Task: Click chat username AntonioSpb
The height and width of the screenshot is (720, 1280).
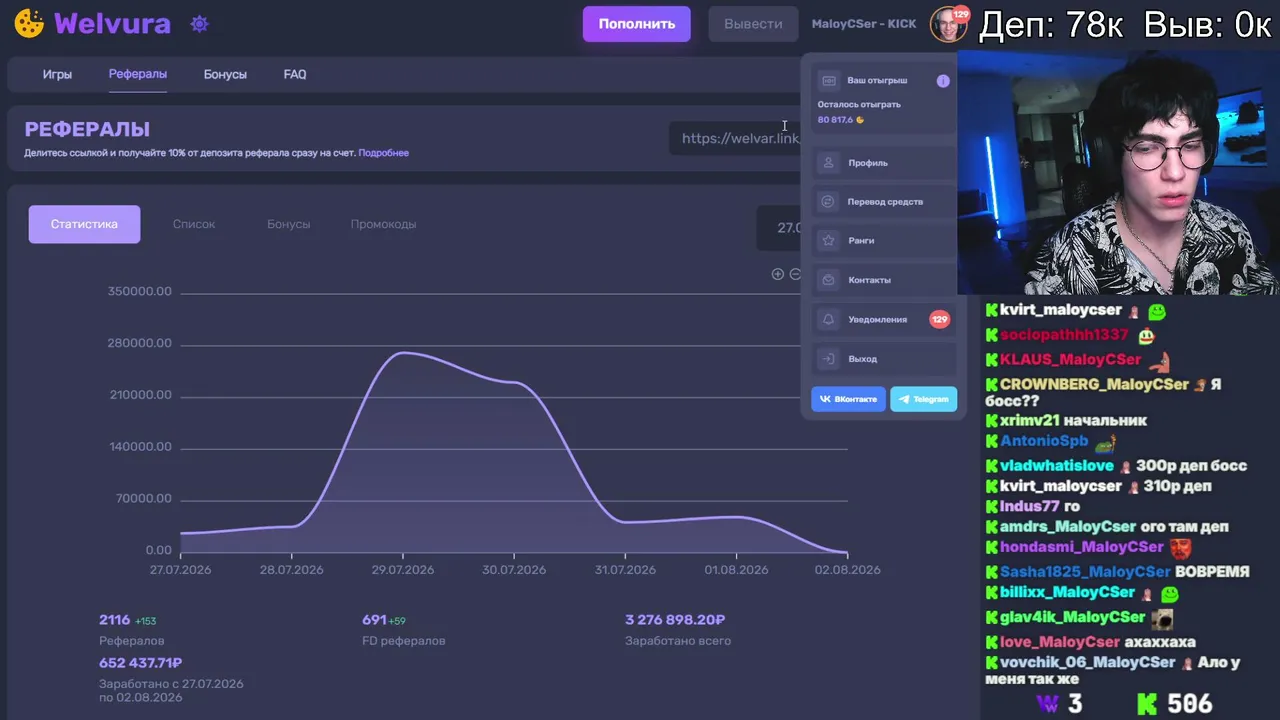Action: (1044, 441)
